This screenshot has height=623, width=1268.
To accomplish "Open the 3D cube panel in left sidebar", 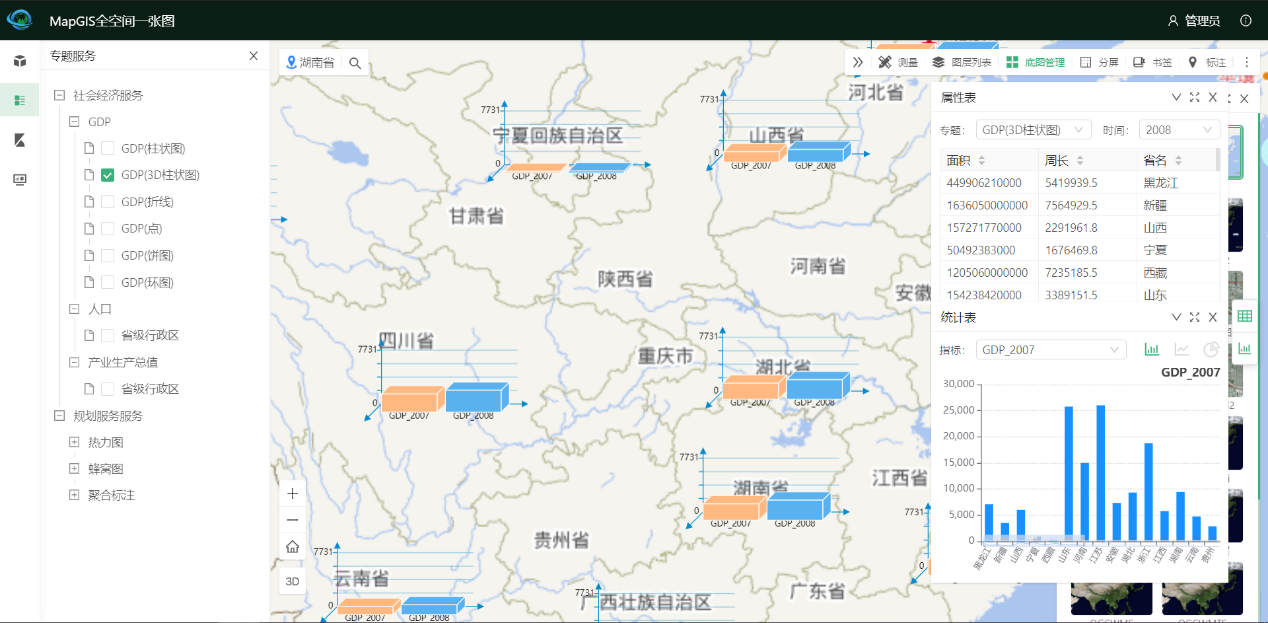I will [x=19, y=61].
